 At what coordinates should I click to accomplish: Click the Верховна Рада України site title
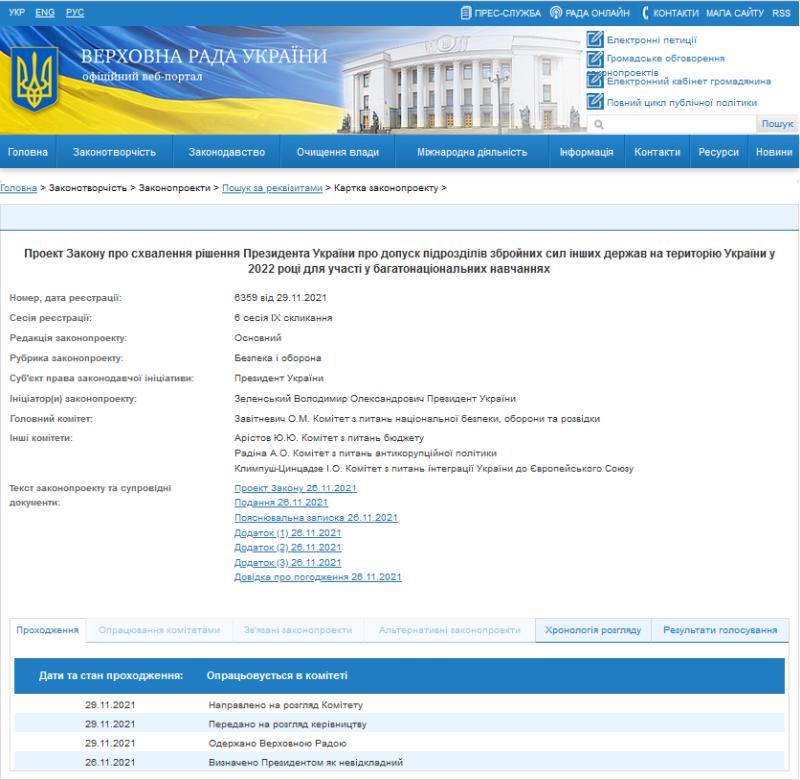click(x=204, y=56)
